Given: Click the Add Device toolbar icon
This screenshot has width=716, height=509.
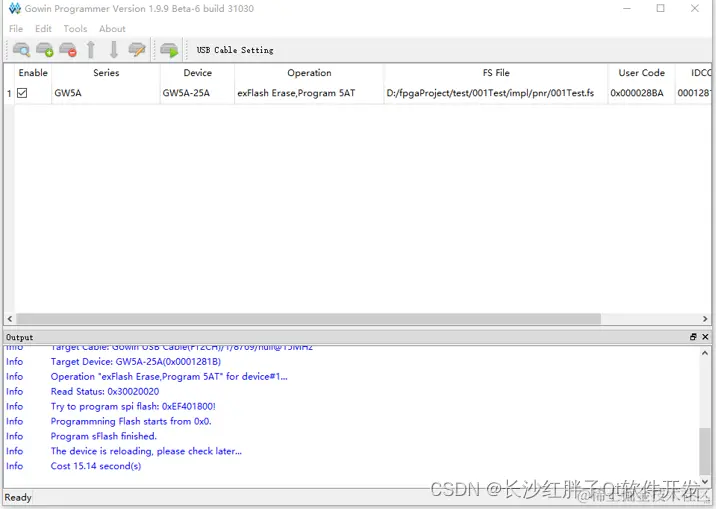Looking at the screenshot, I should [45, 50].
